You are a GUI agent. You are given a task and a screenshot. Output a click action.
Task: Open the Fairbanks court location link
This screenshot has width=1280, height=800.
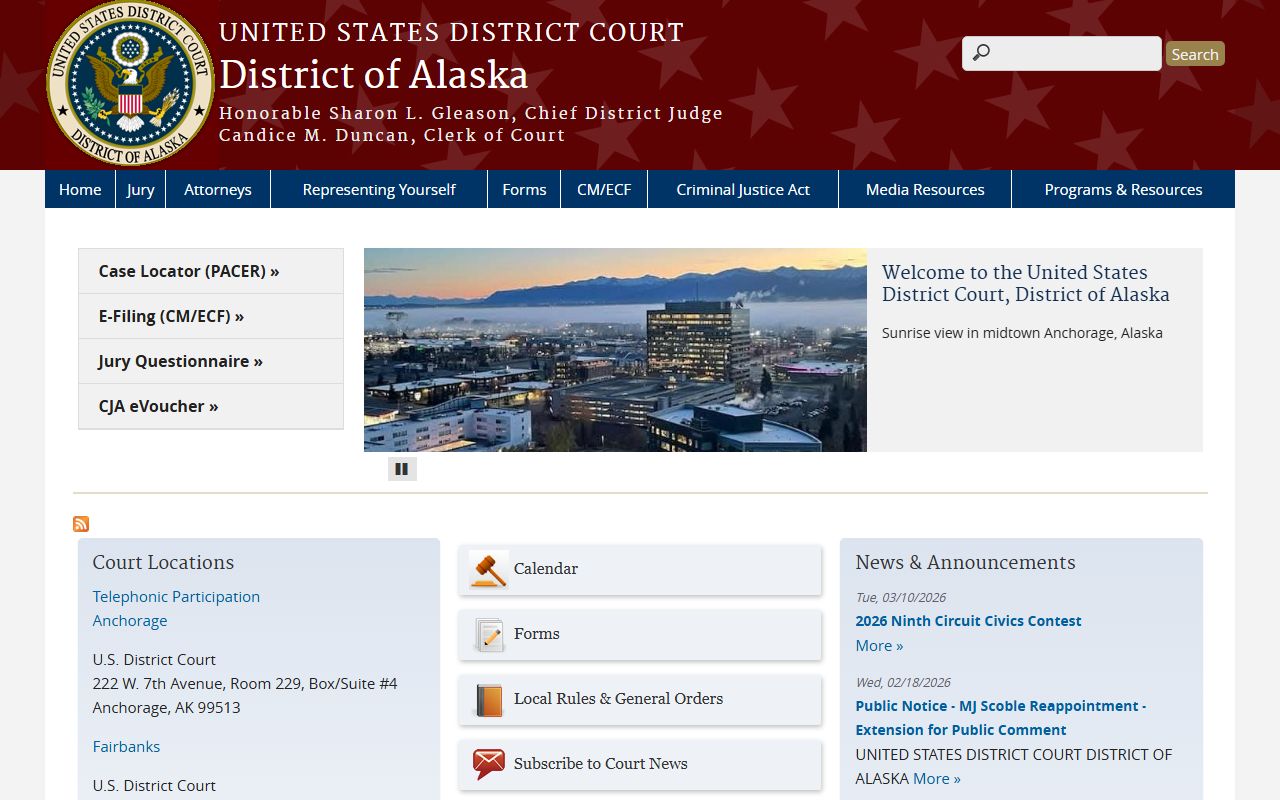click(x=126, y=747)
